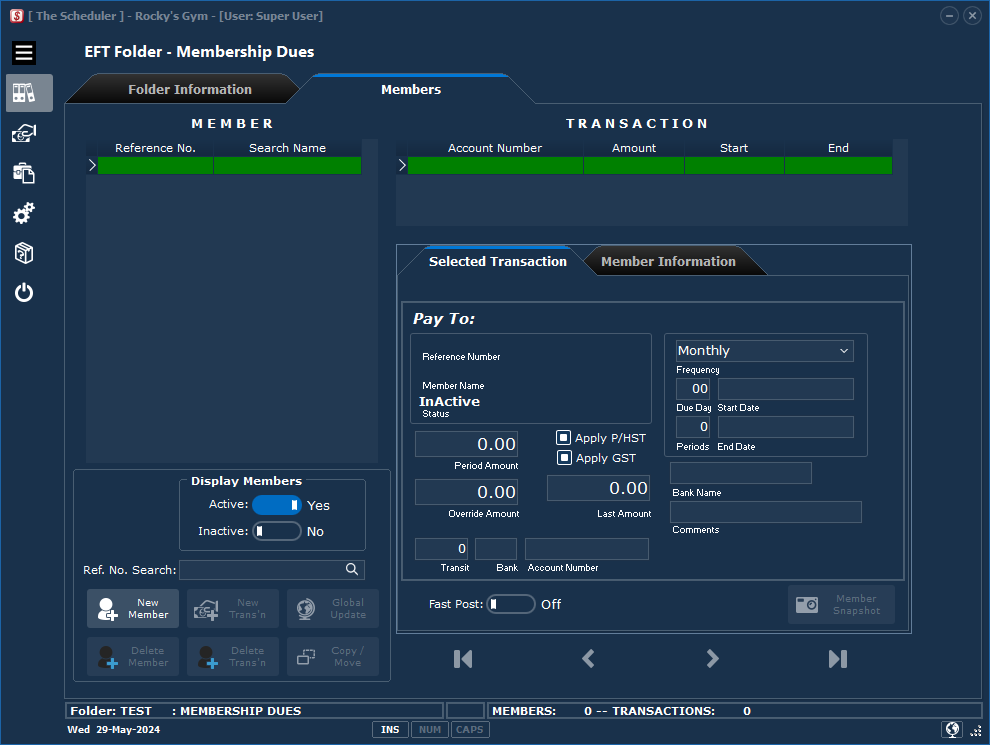Close the Scheduler window

(972, 16)
